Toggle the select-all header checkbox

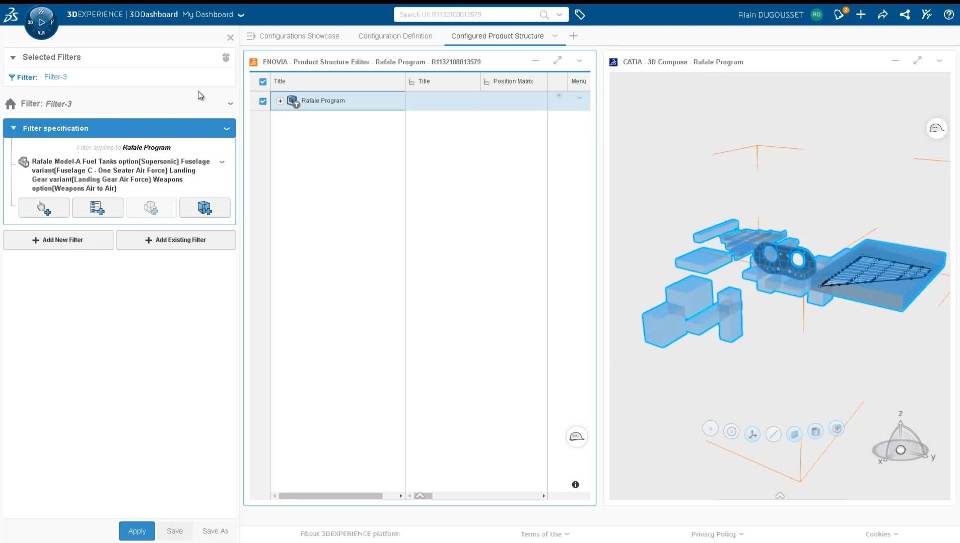click(x=263, y=81)
